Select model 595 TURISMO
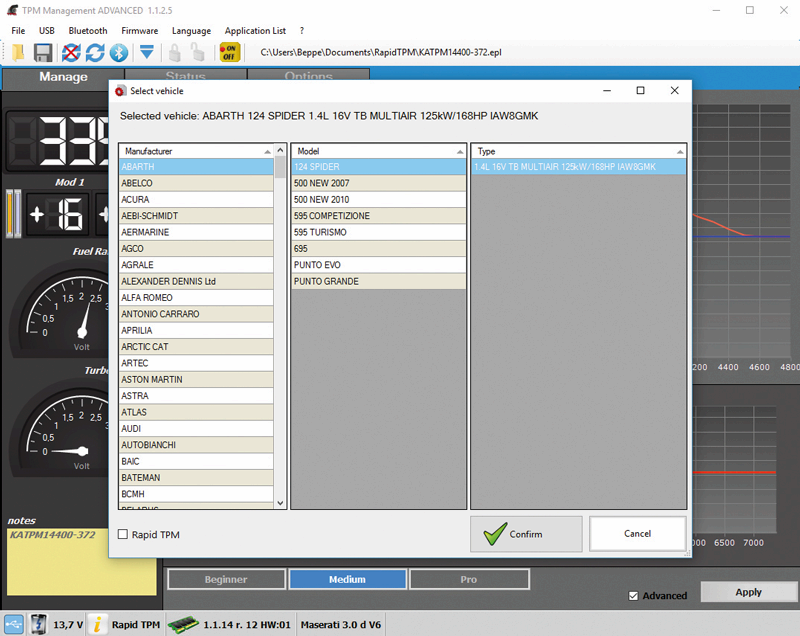 point(379,232)
